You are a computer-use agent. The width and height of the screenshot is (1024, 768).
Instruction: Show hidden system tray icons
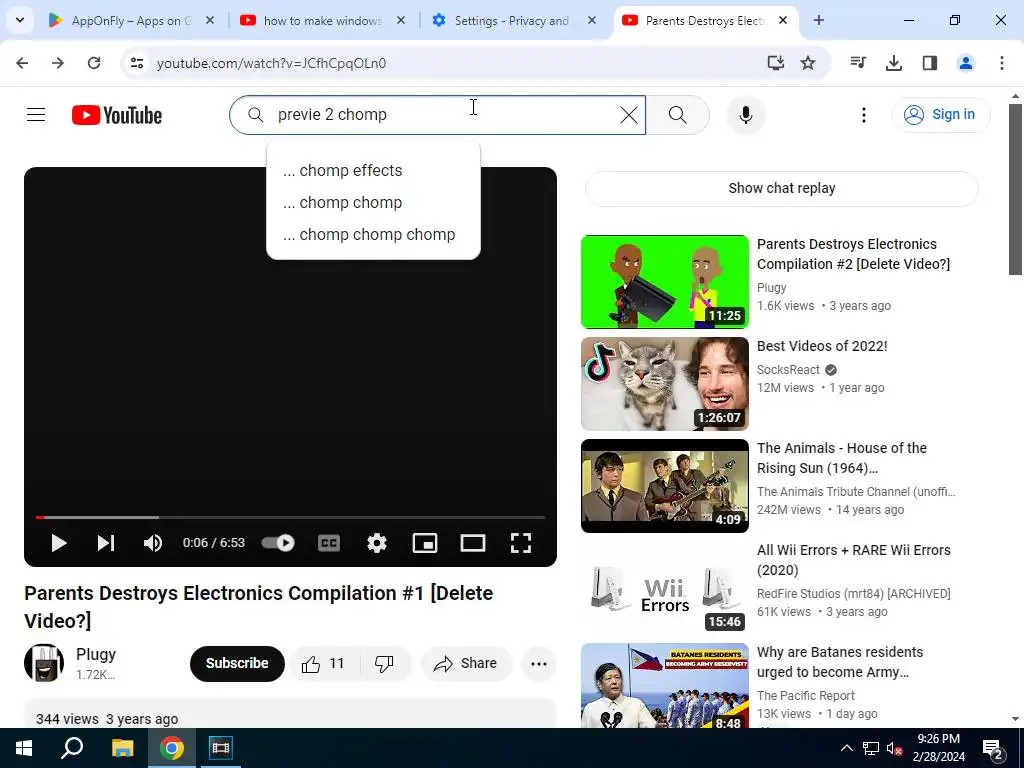click(846, 748)
